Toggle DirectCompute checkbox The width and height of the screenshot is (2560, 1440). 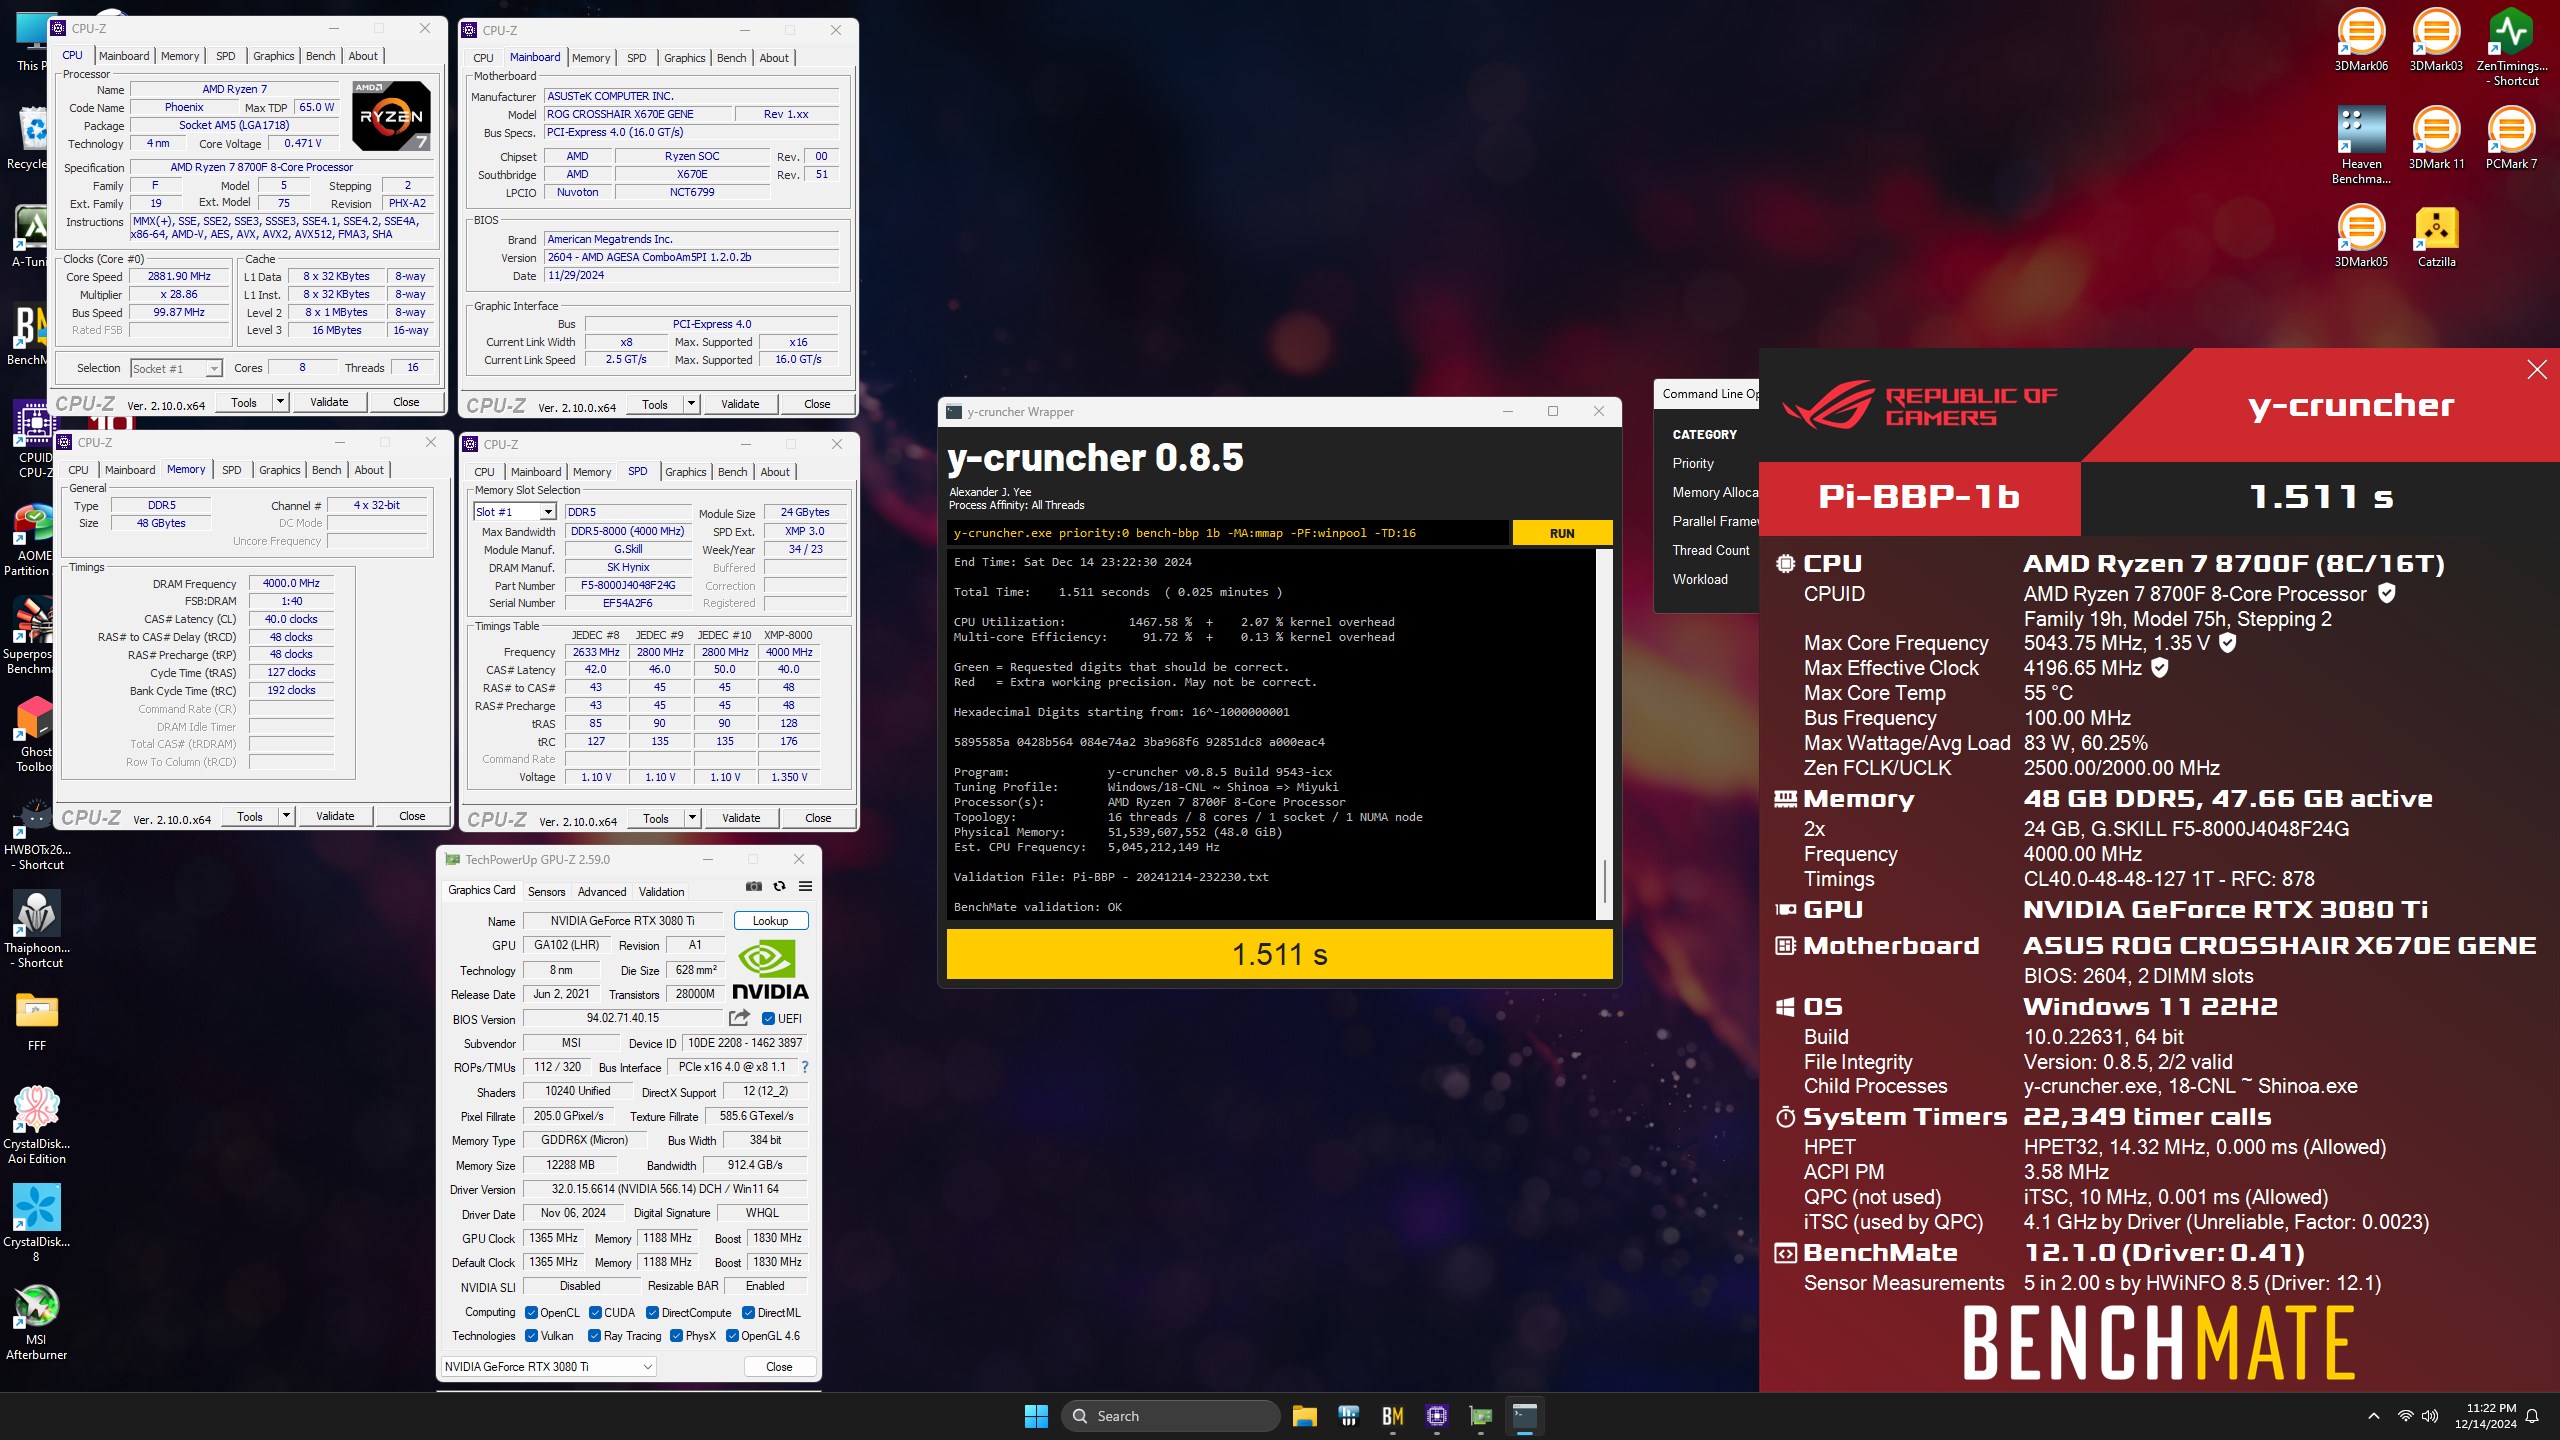[x=652, y=1313]
